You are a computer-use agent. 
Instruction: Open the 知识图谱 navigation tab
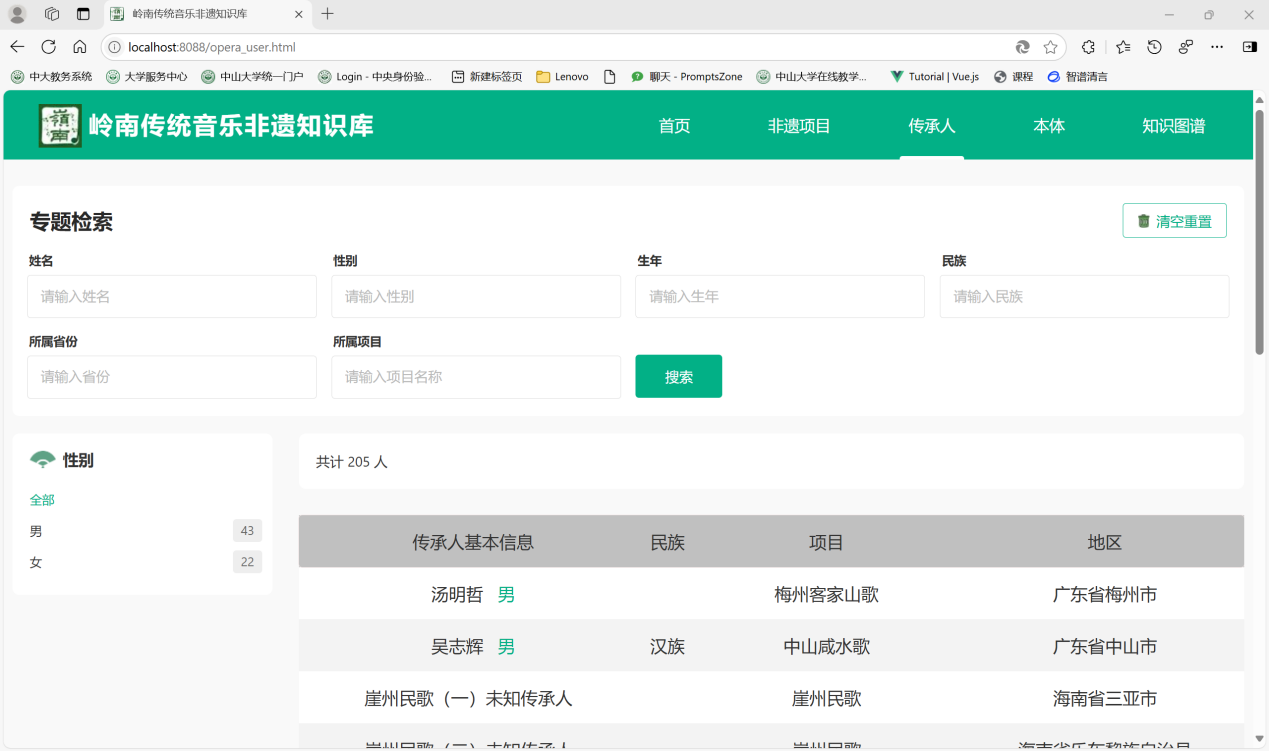(1173, 126)
